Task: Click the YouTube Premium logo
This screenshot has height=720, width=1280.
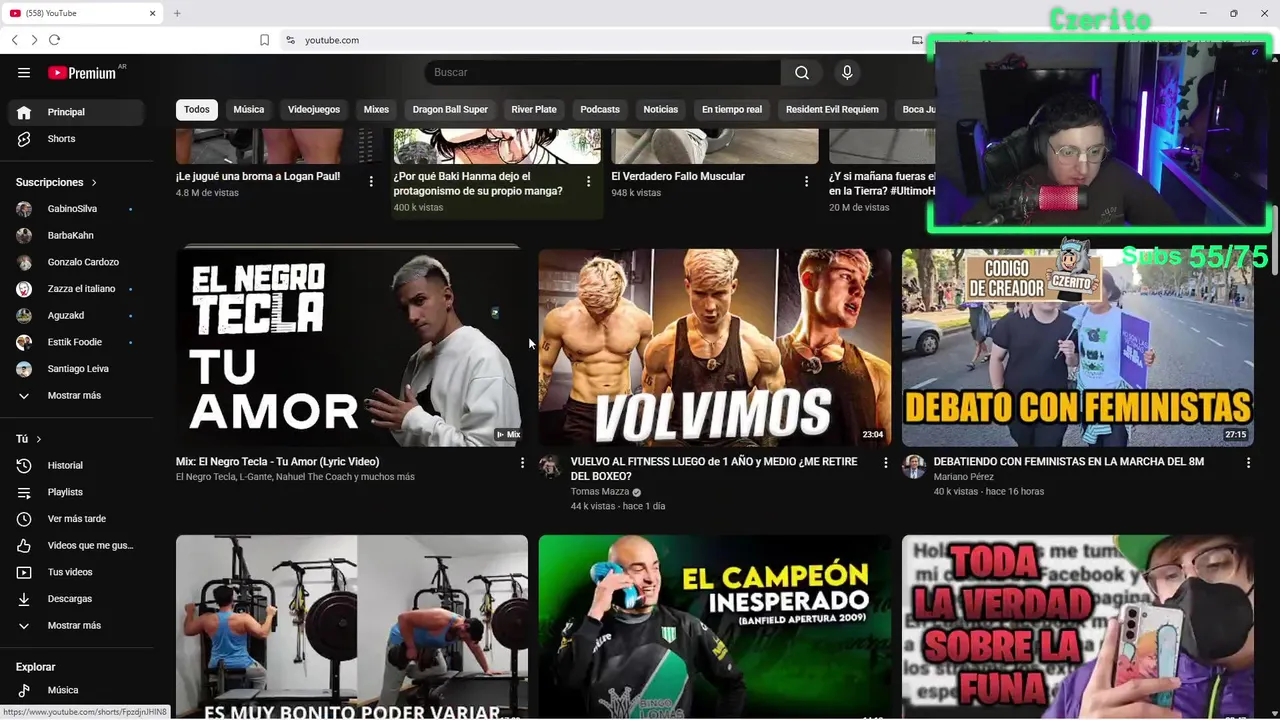Action: tap(82, 72)
